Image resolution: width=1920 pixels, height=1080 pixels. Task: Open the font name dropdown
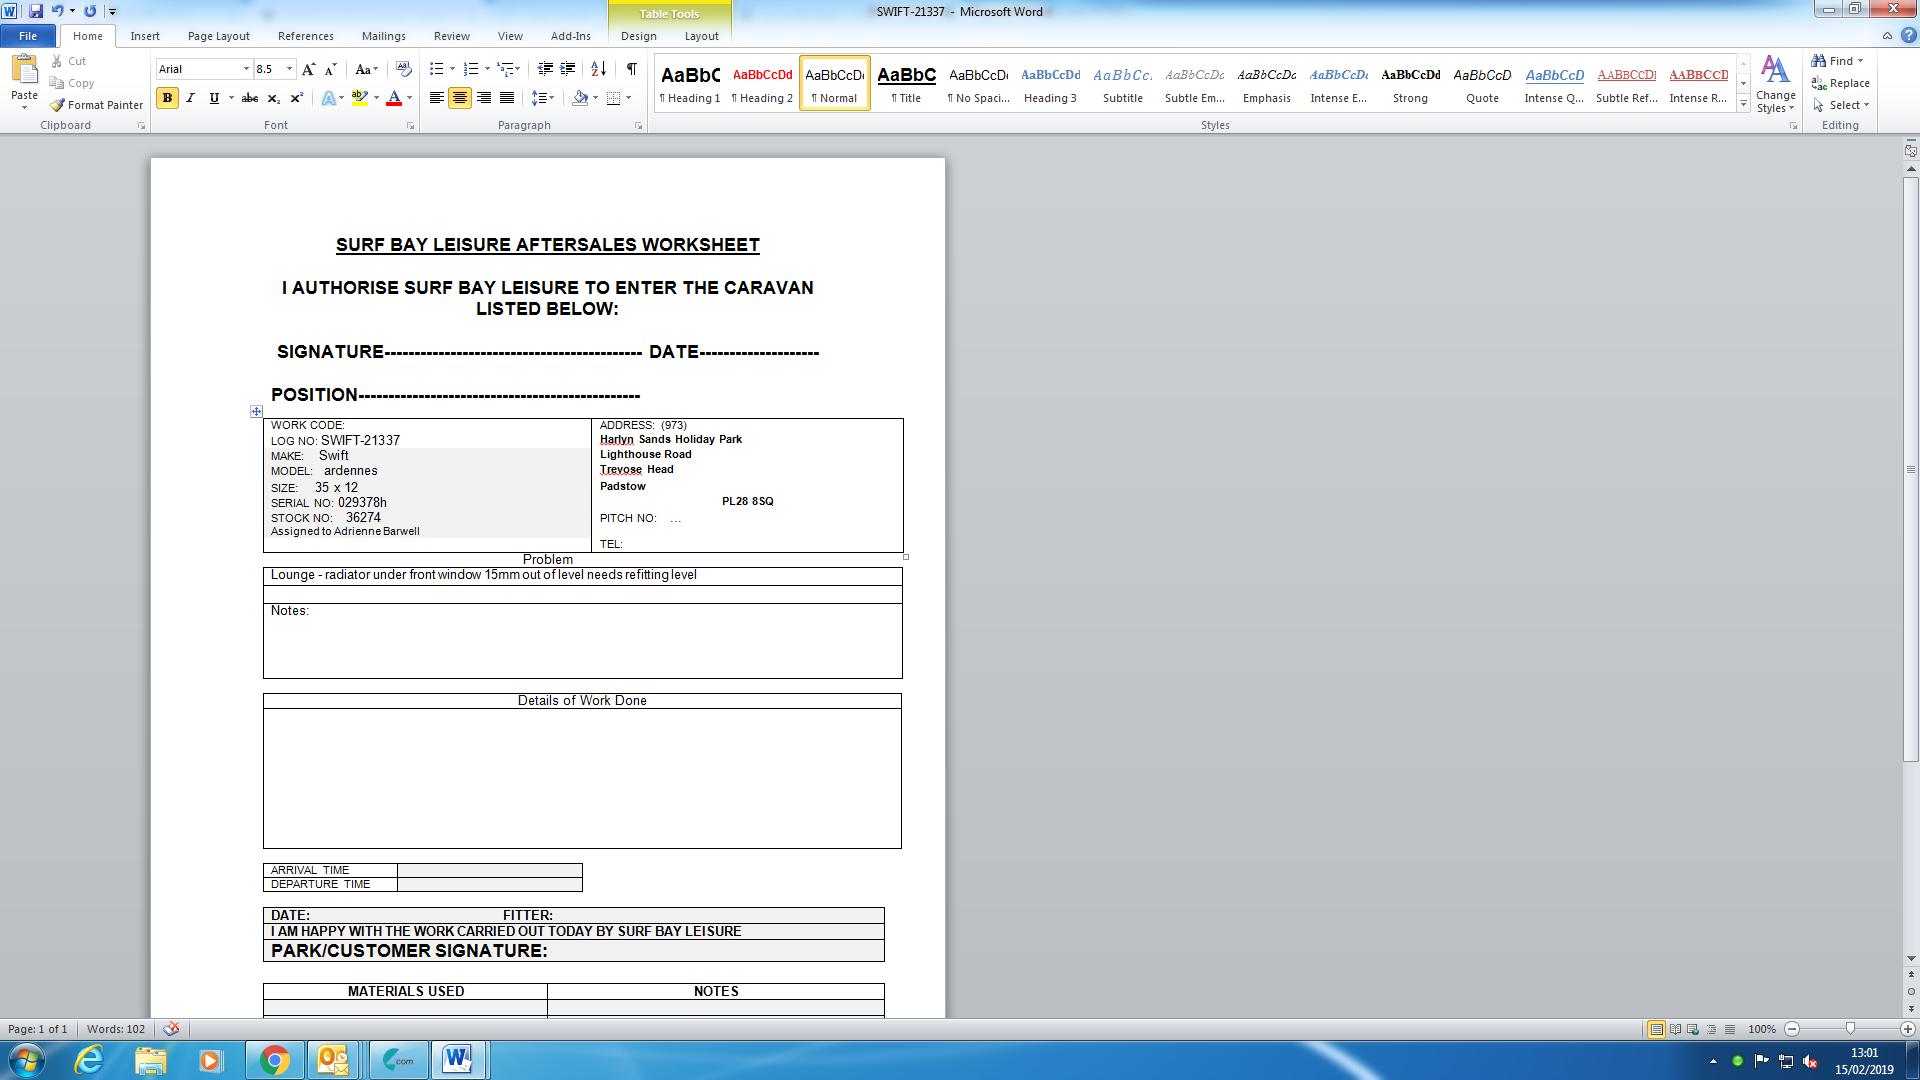tap(246, 69)
